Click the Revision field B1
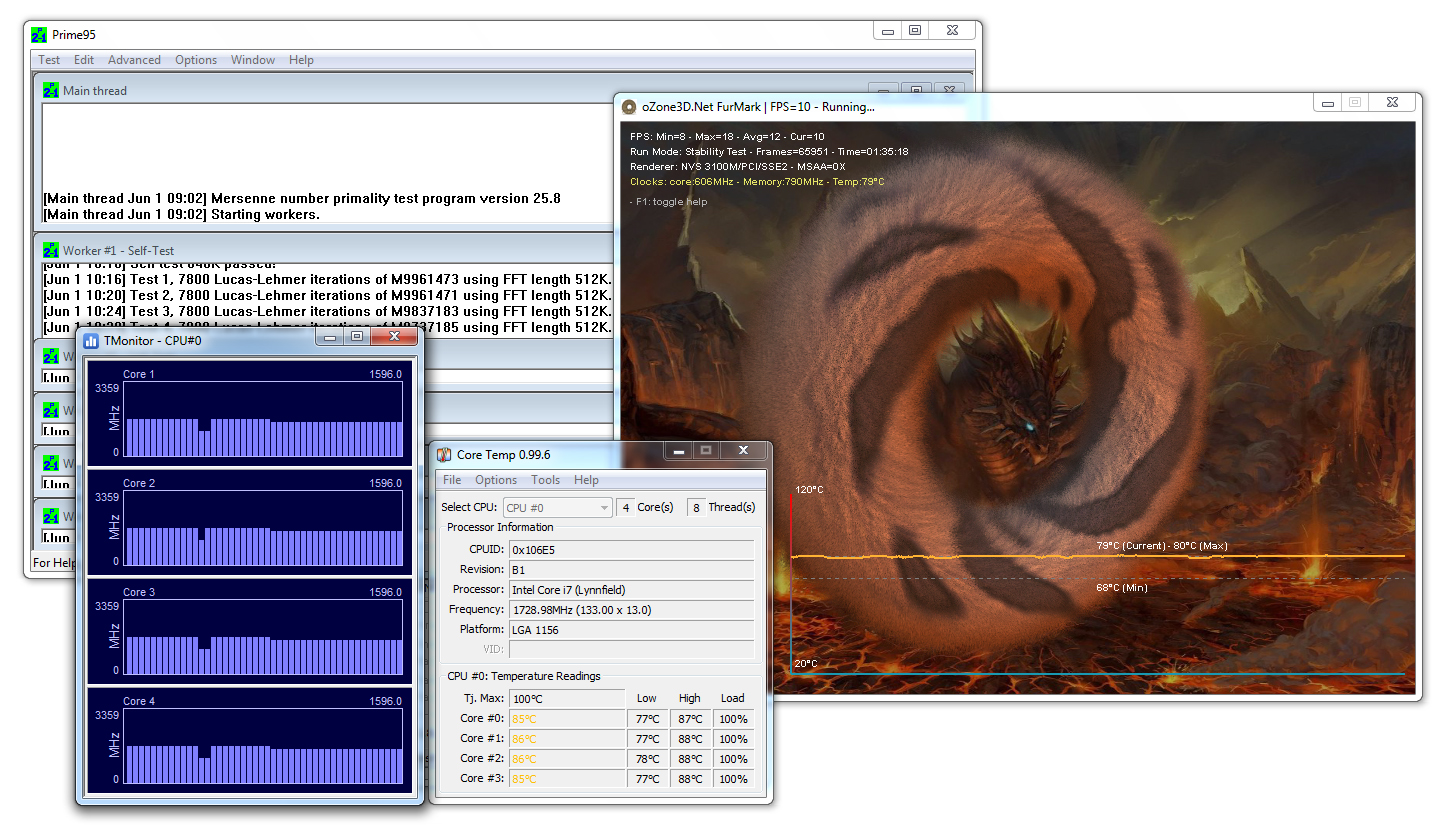Image resolution: width=1442 pixels, height=828 pixels. (632, 569)
